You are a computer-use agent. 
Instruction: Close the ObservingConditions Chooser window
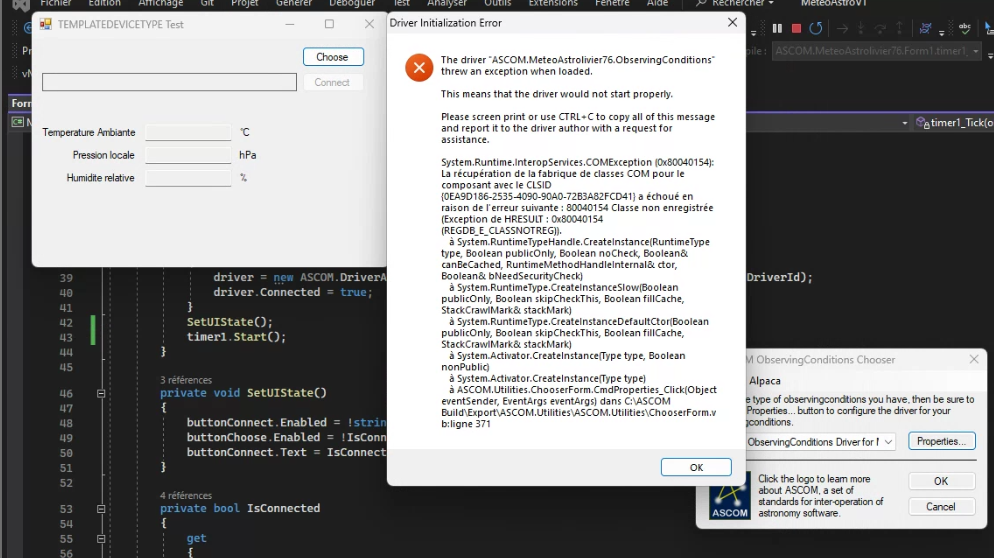(x=974, y=360)
